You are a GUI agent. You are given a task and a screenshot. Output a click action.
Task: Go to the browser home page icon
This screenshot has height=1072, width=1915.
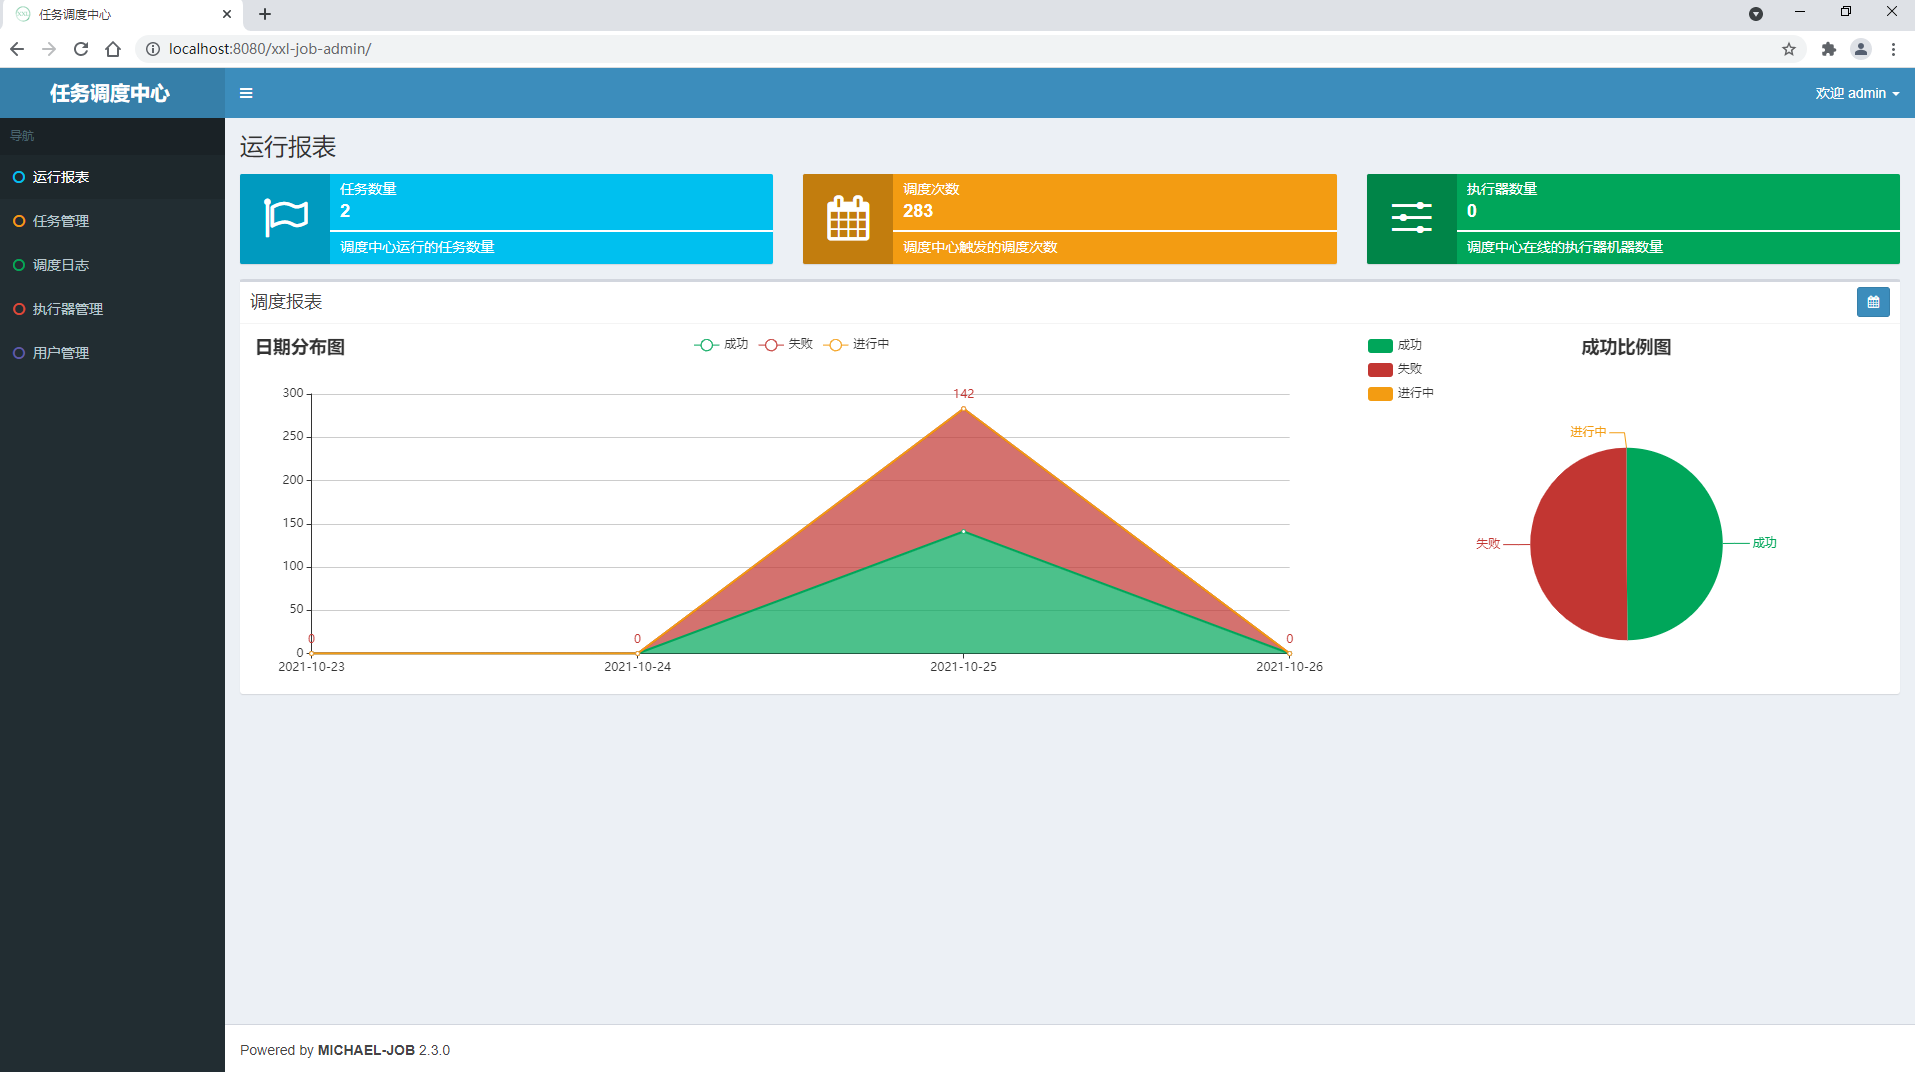pos(113,49)
